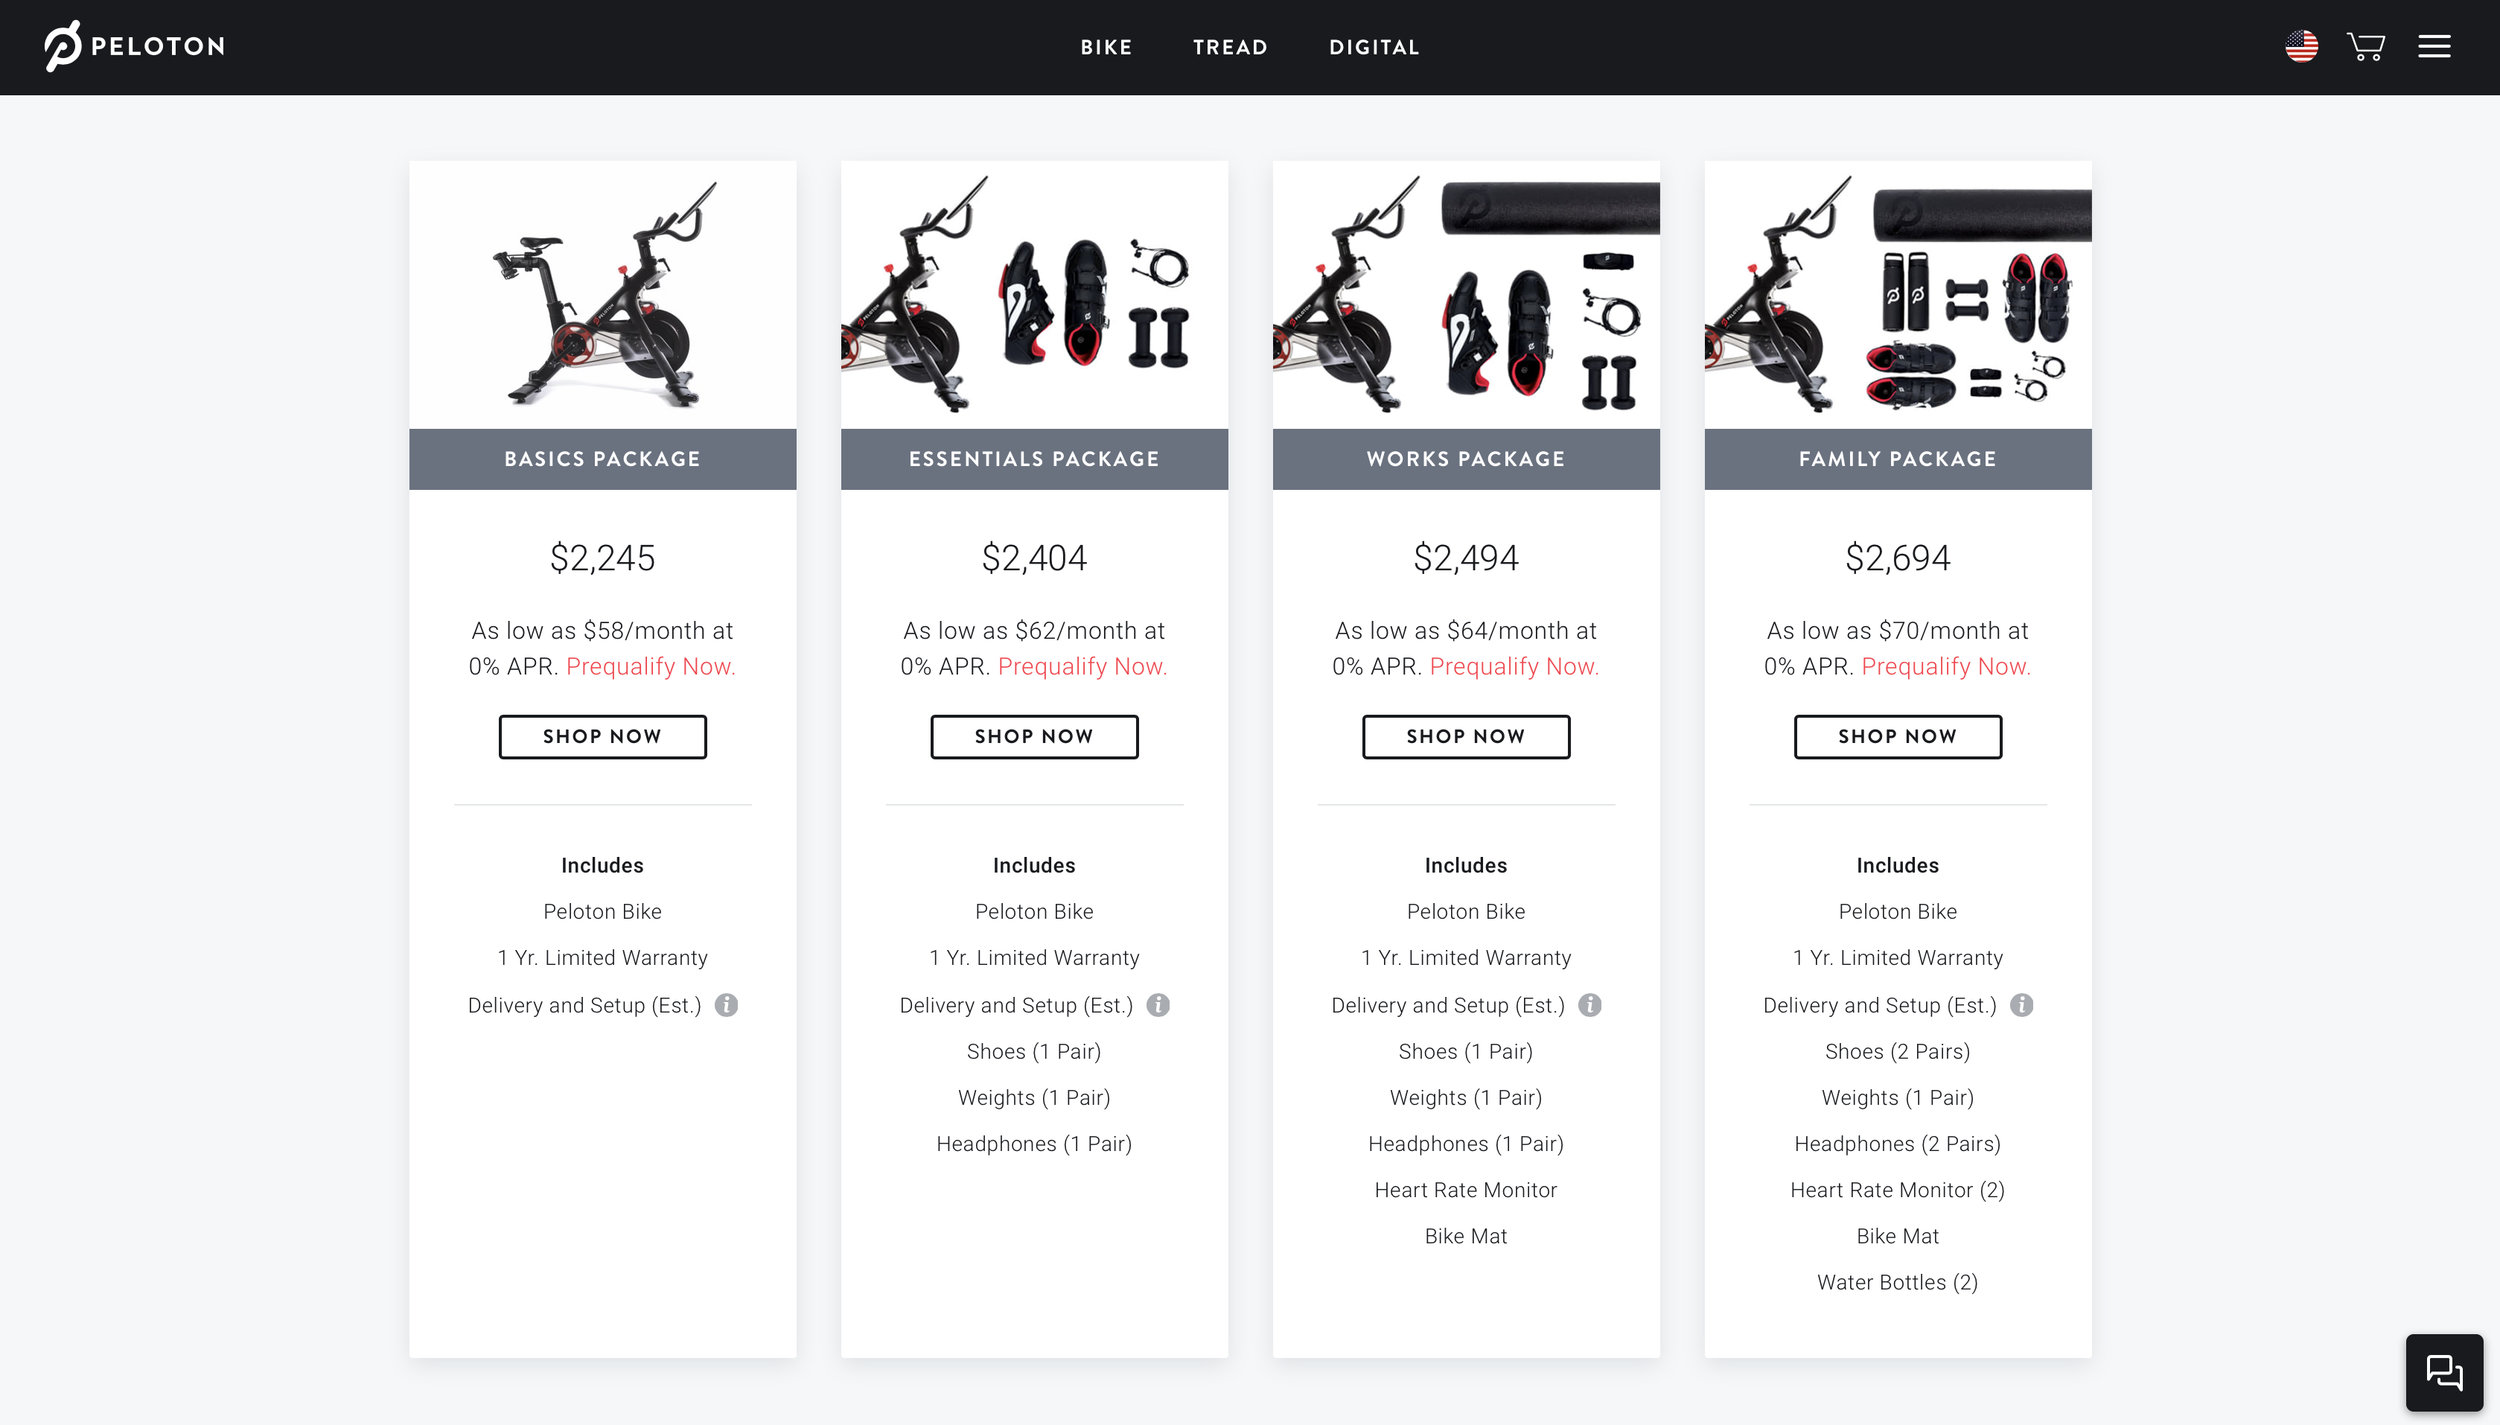This screenshot has width=2500, height=1425.
Task: Click the Peloton logo in the header
Action: pos(135,46)
